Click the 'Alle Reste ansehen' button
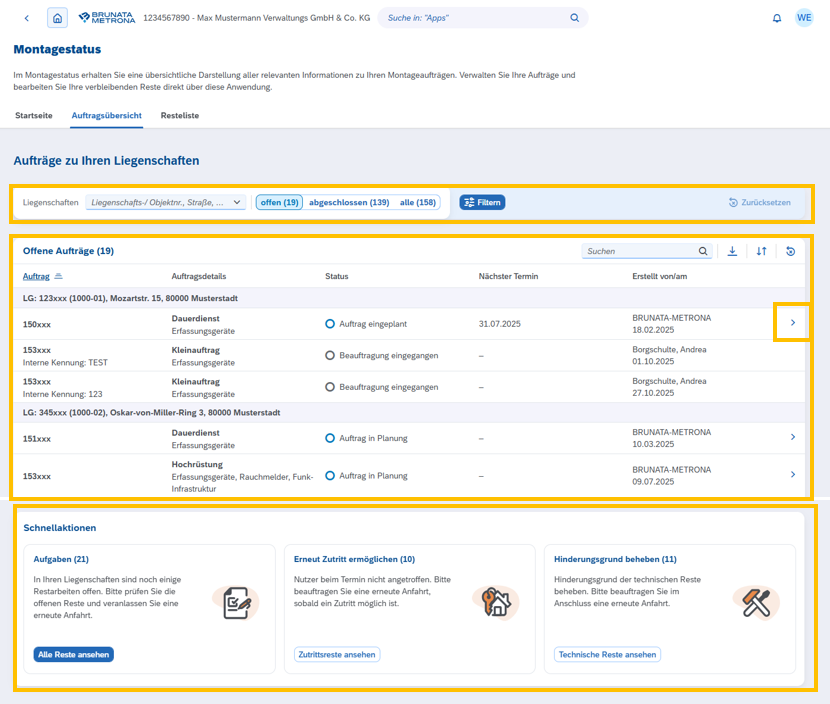Image resolution: width=830 pixels, height=704 pixels. [73, 655]
